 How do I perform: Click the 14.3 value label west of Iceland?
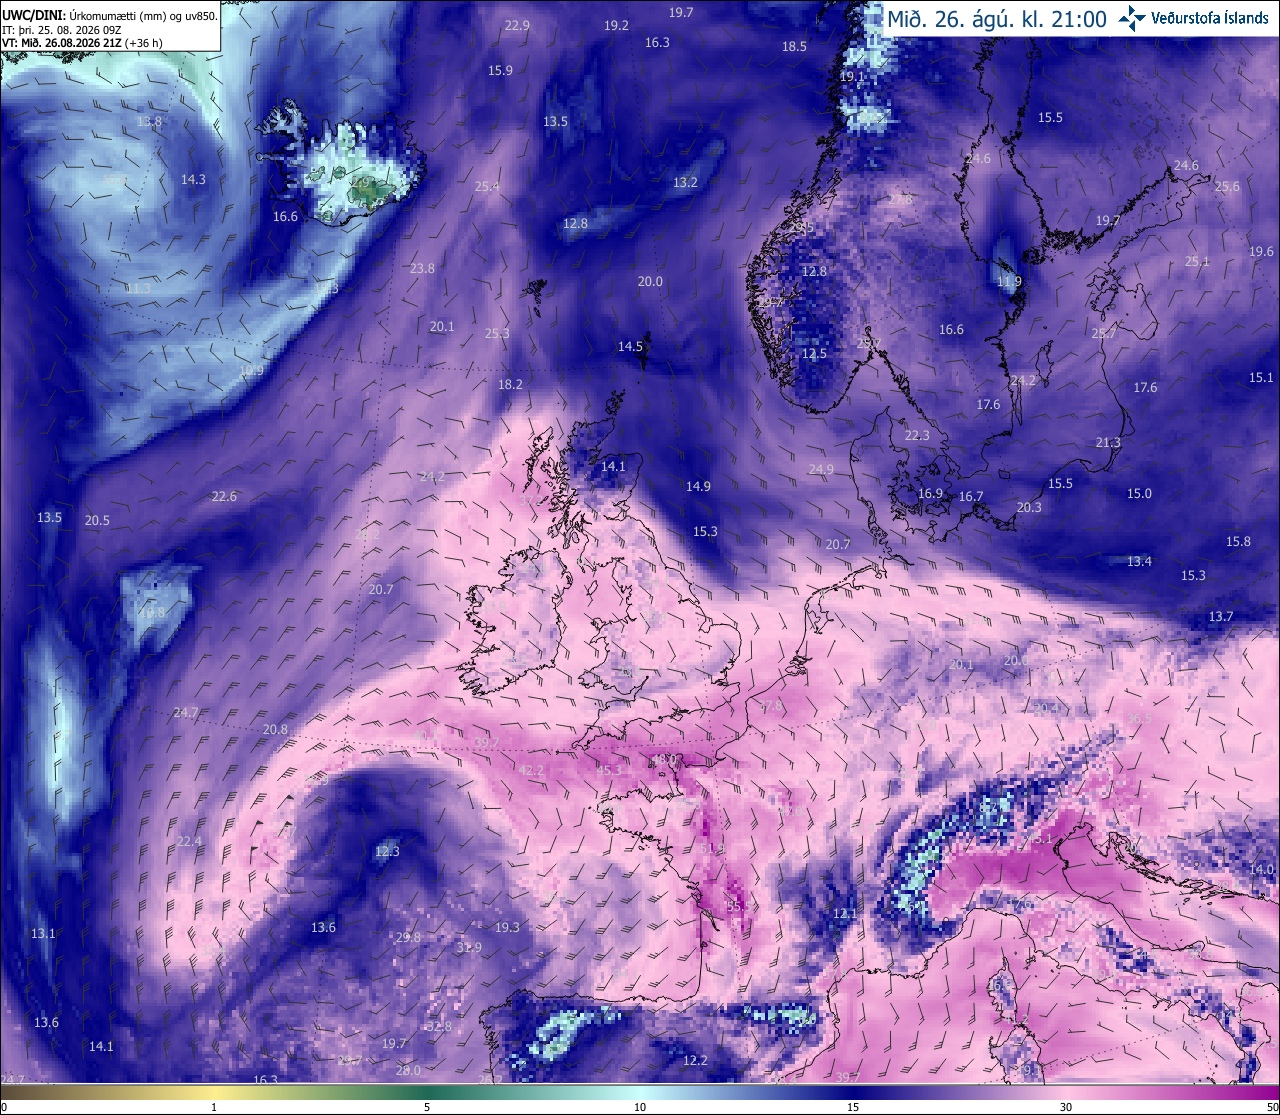click(193, 180)
